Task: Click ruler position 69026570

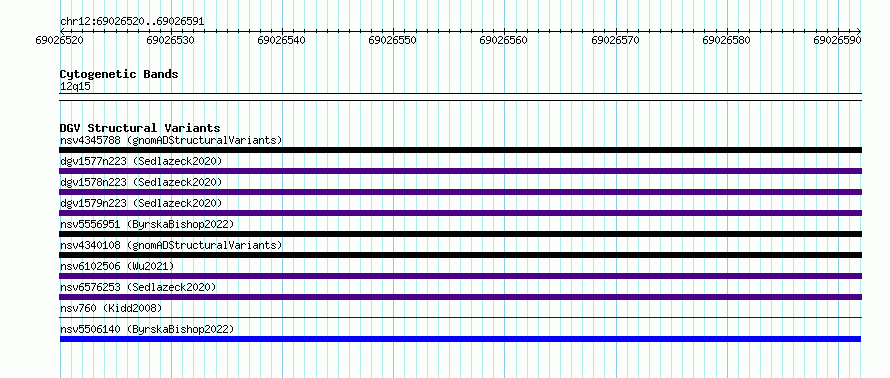Action: coord(615,40)
